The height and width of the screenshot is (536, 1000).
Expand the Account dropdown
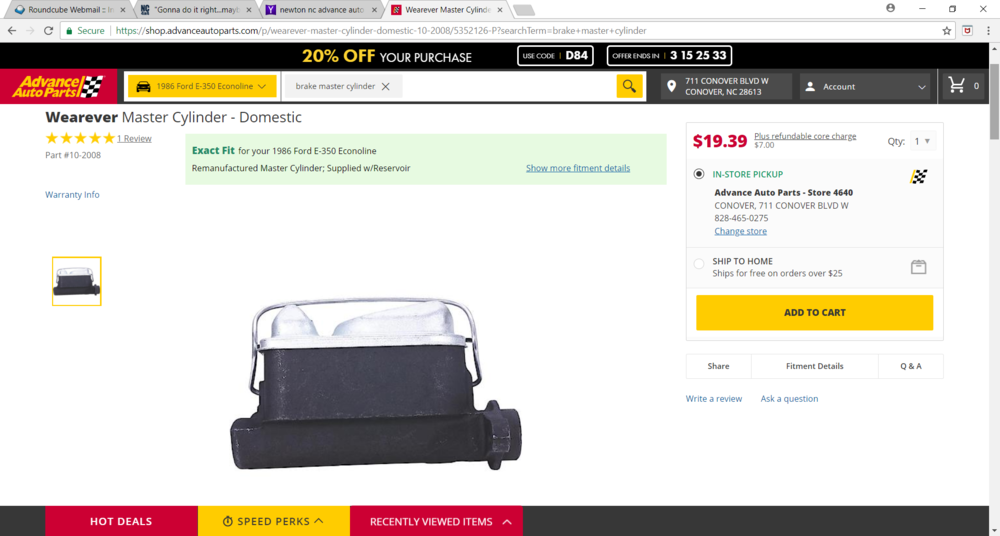(866, 87)
